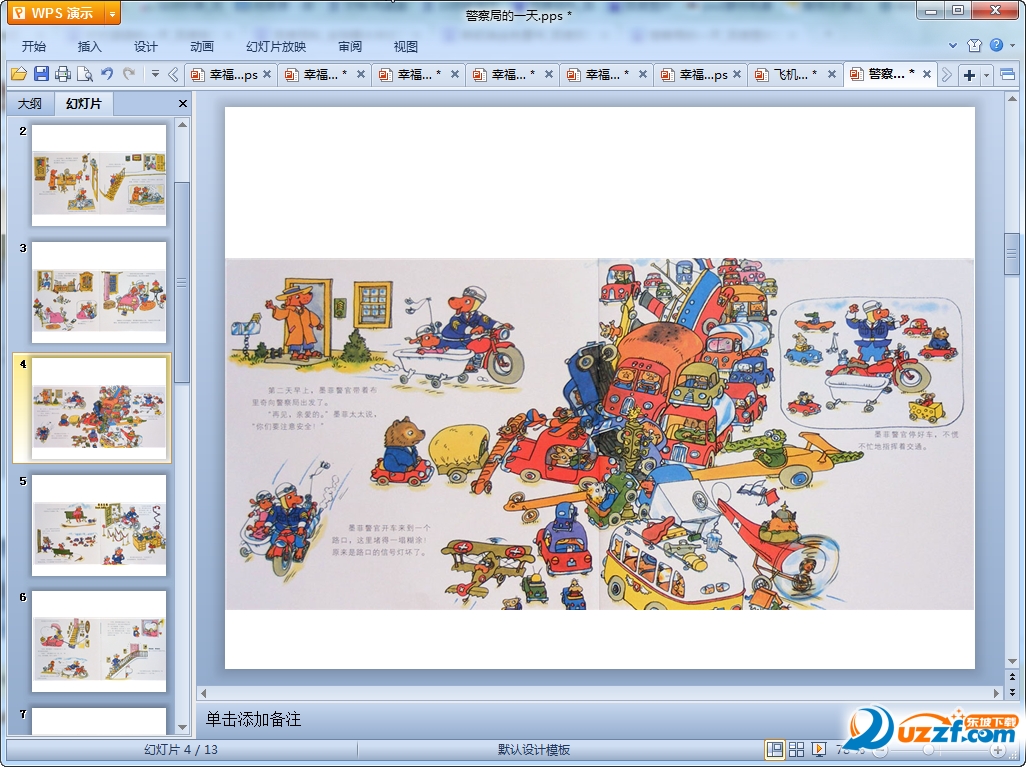Screen dimensions: 1026x767
Task: Print the presentation using the printer icon
Action: coord(63,74)
